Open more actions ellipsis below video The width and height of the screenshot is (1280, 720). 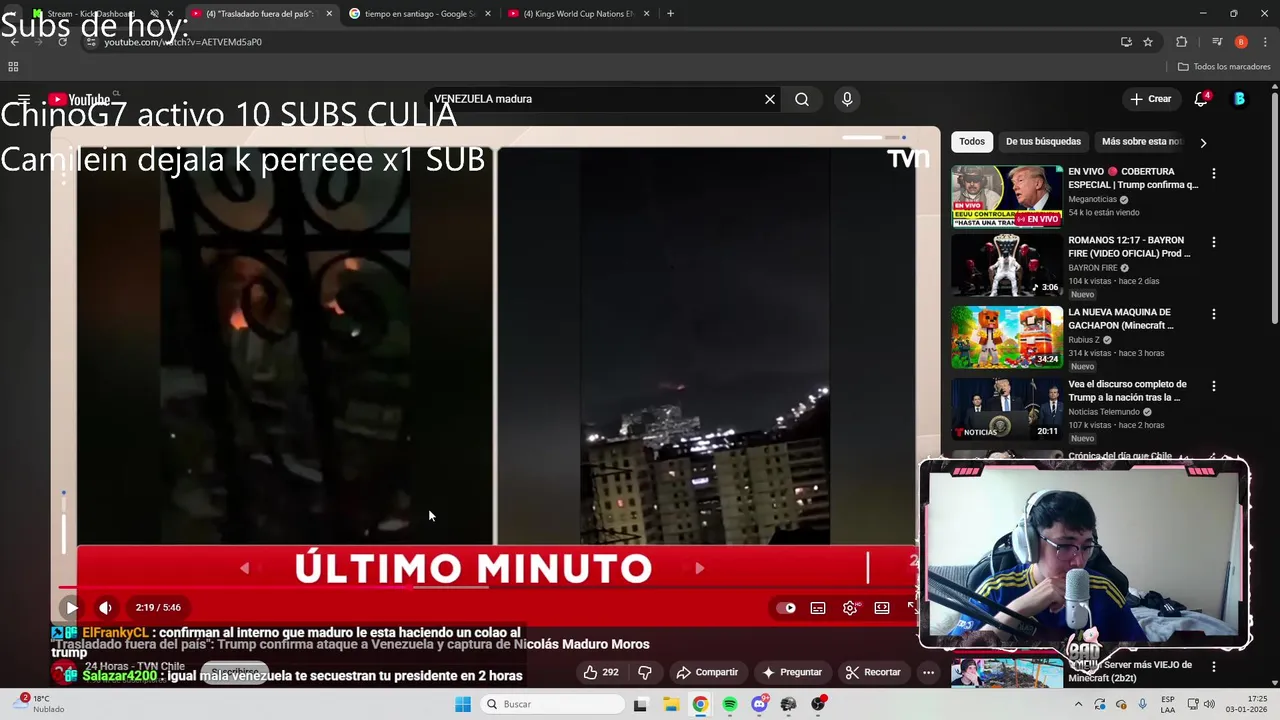(x=928, y=672)
